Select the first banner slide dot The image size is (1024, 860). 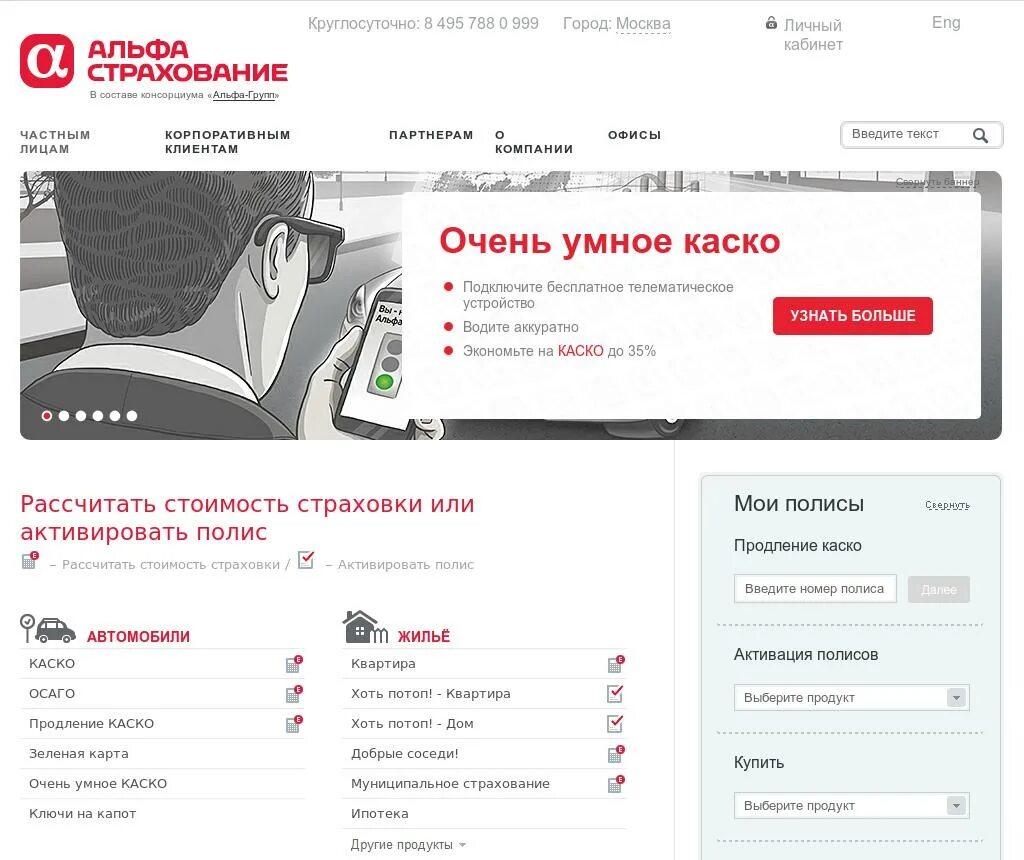(x=47, y=416)
